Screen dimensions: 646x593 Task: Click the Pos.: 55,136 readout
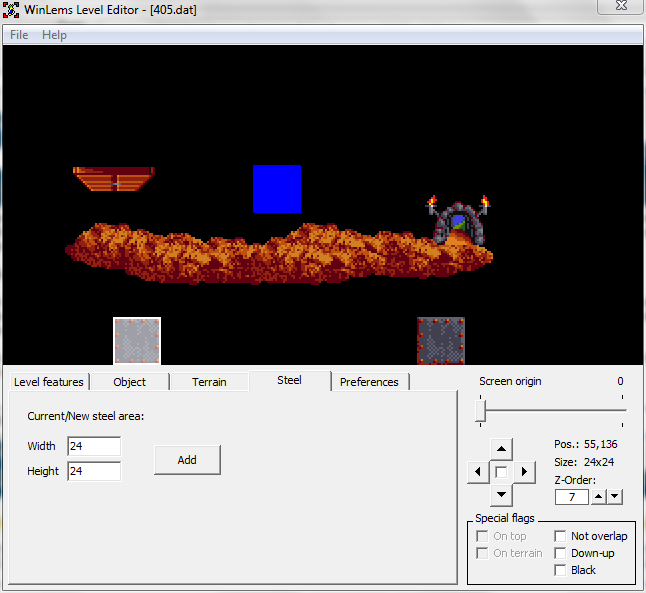585,444
